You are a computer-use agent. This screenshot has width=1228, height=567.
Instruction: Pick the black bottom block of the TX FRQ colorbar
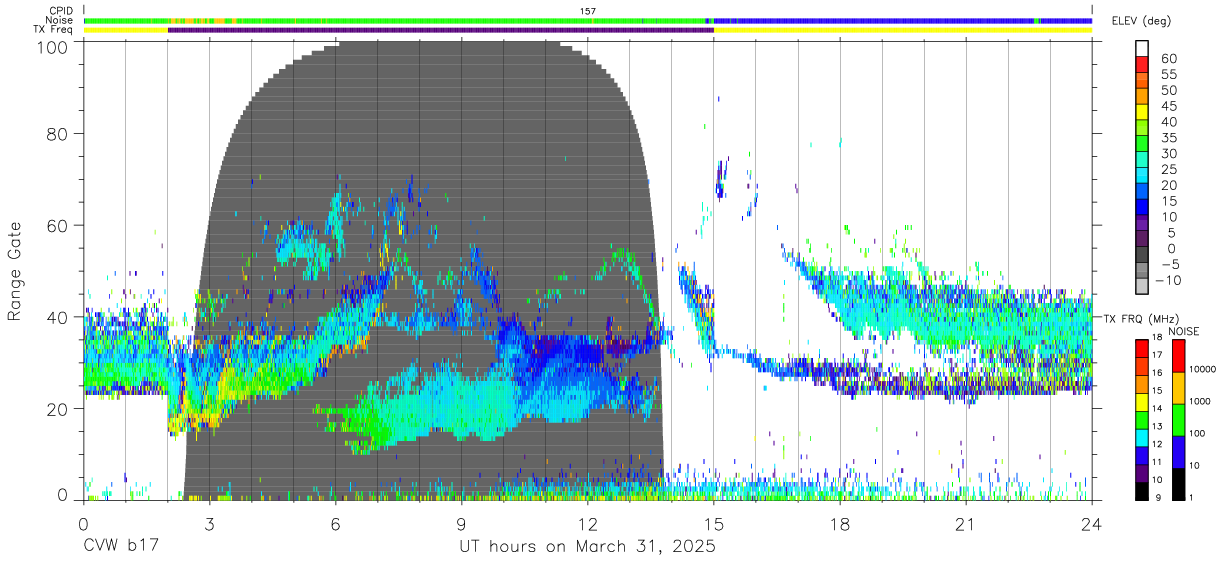(1142, 491)
